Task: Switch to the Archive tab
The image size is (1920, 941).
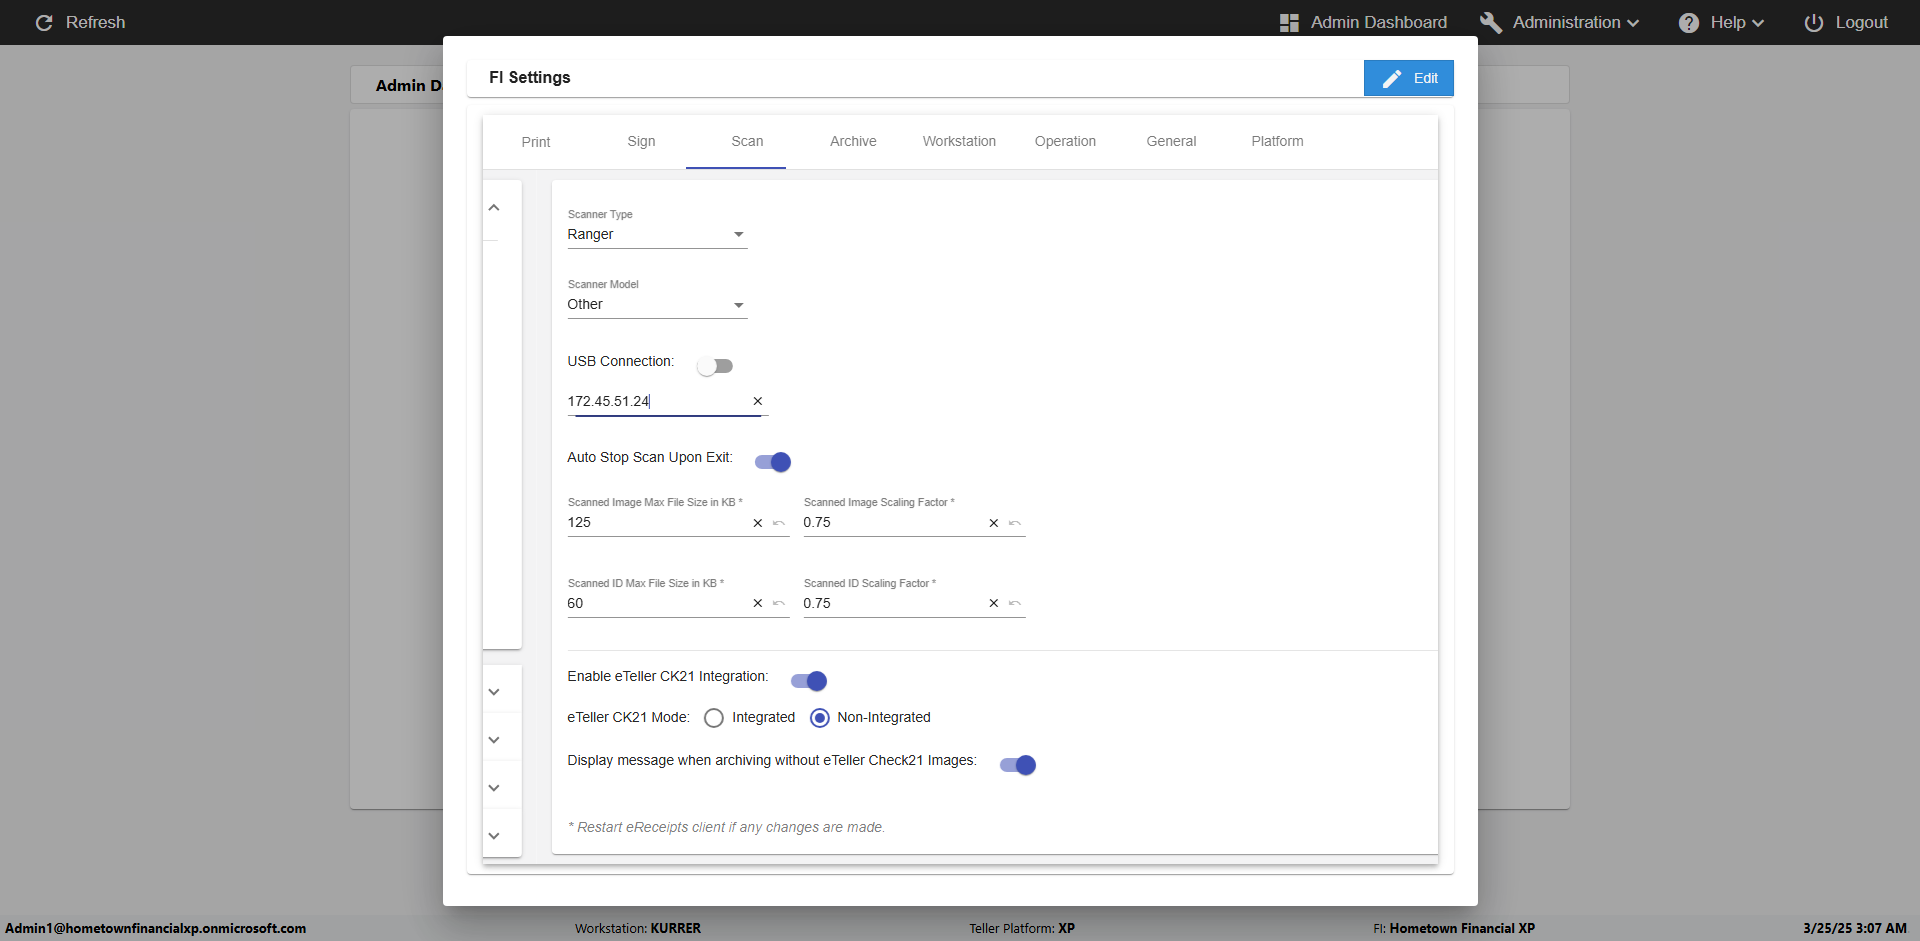Action: (852, 141)
